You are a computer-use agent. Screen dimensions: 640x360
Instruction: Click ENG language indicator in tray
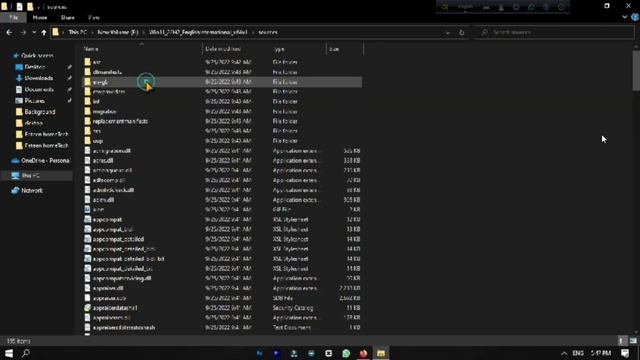point(578,353)
